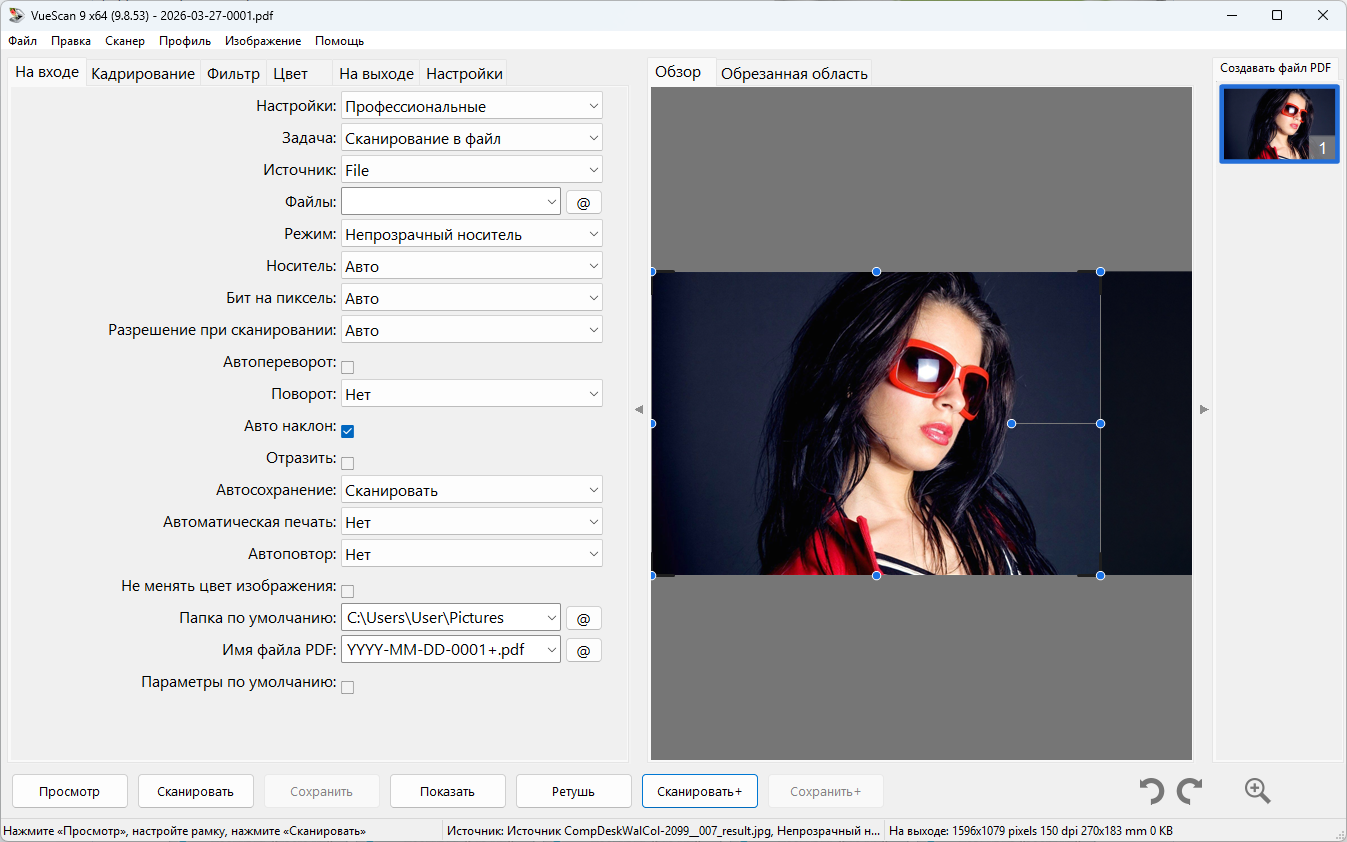
Task: Switch to the Кадрирование tab
Action: click(x=143, y=73)
